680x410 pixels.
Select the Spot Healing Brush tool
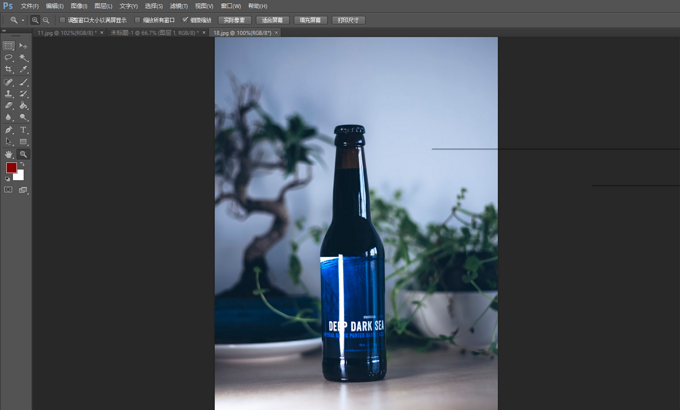coord(9,82)
